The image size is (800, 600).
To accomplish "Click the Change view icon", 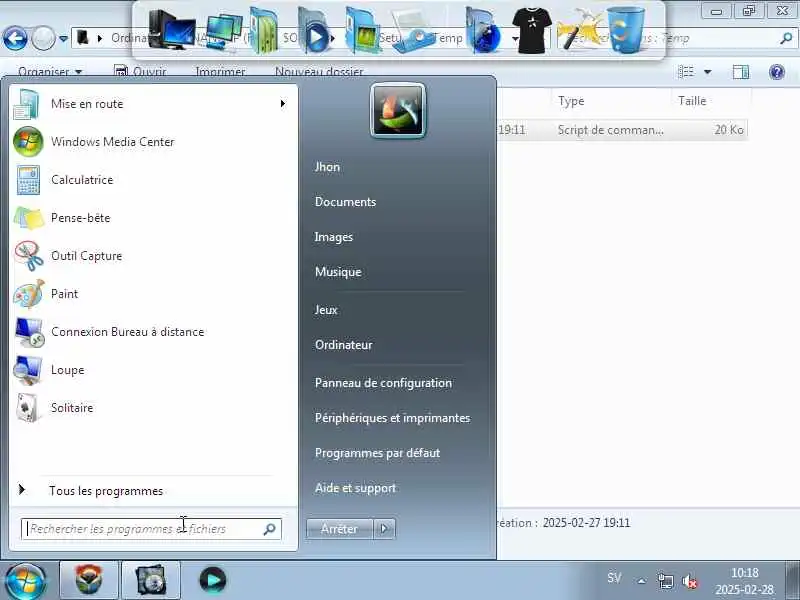I will click(686, 71).
